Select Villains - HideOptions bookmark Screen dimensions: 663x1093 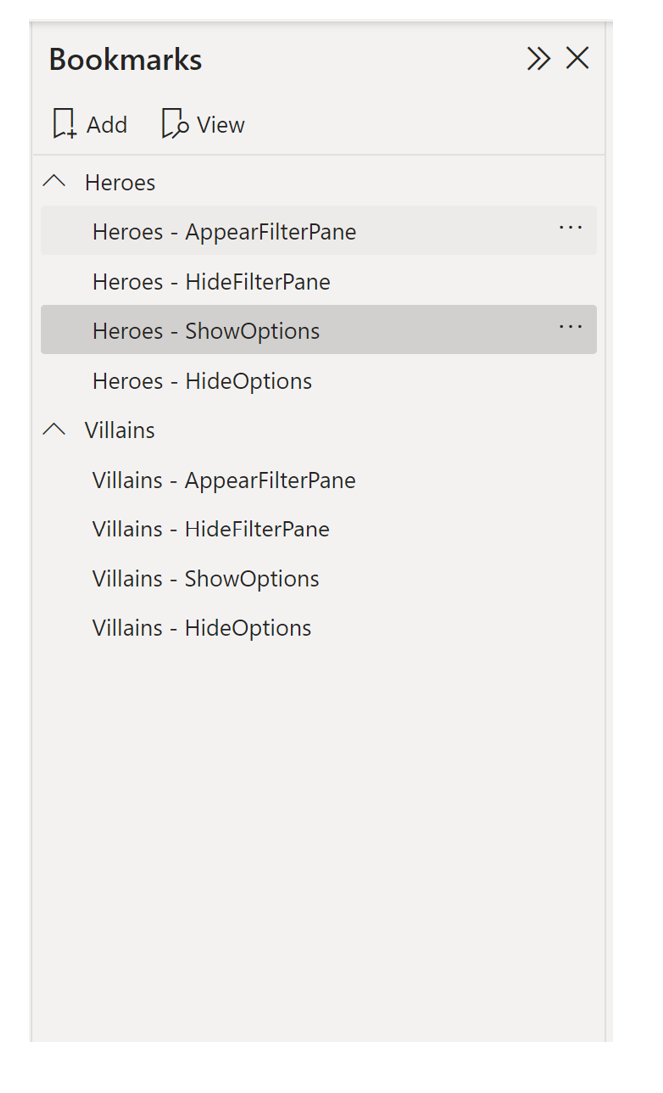point(319,627)
